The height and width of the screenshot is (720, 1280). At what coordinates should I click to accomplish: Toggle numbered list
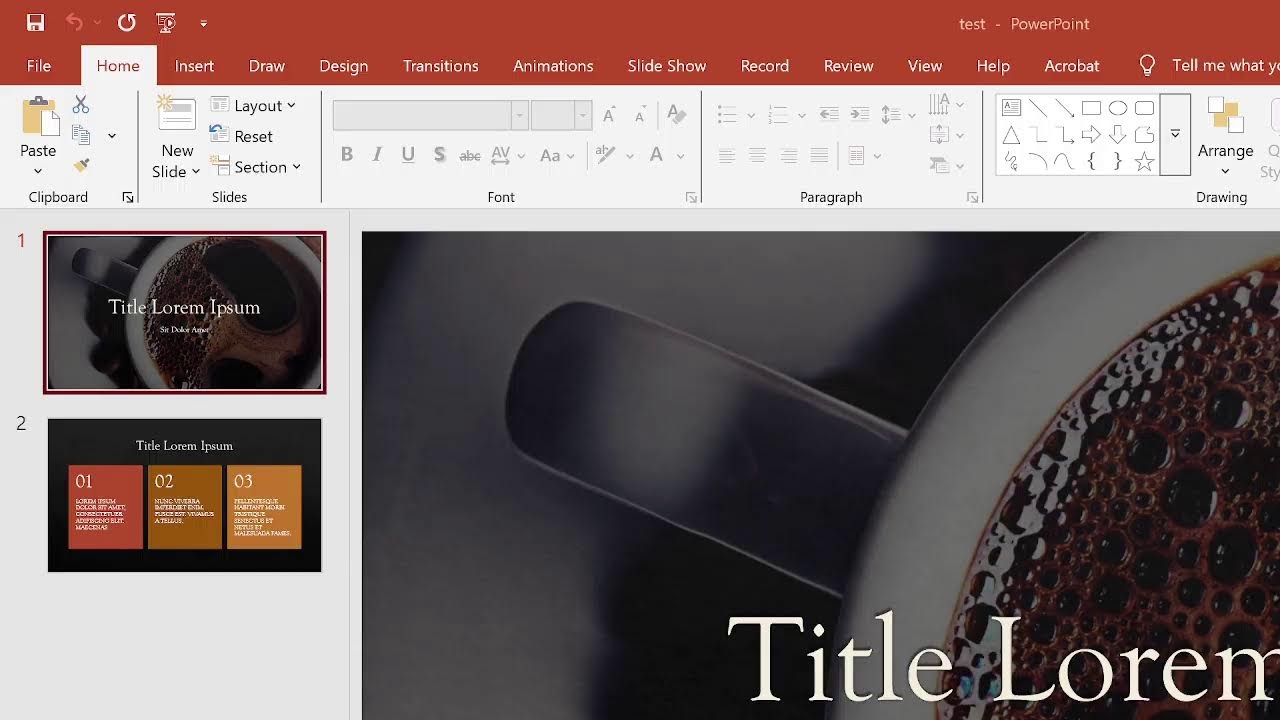[x=778, y=115]
